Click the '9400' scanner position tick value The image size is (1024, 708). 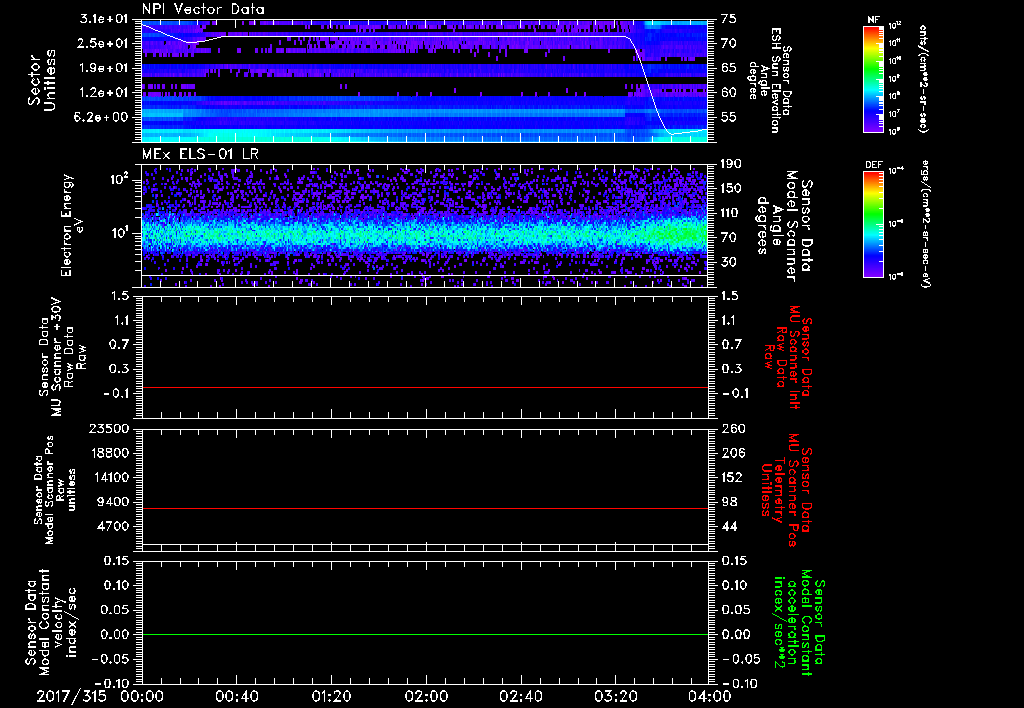tap(112, 502)
